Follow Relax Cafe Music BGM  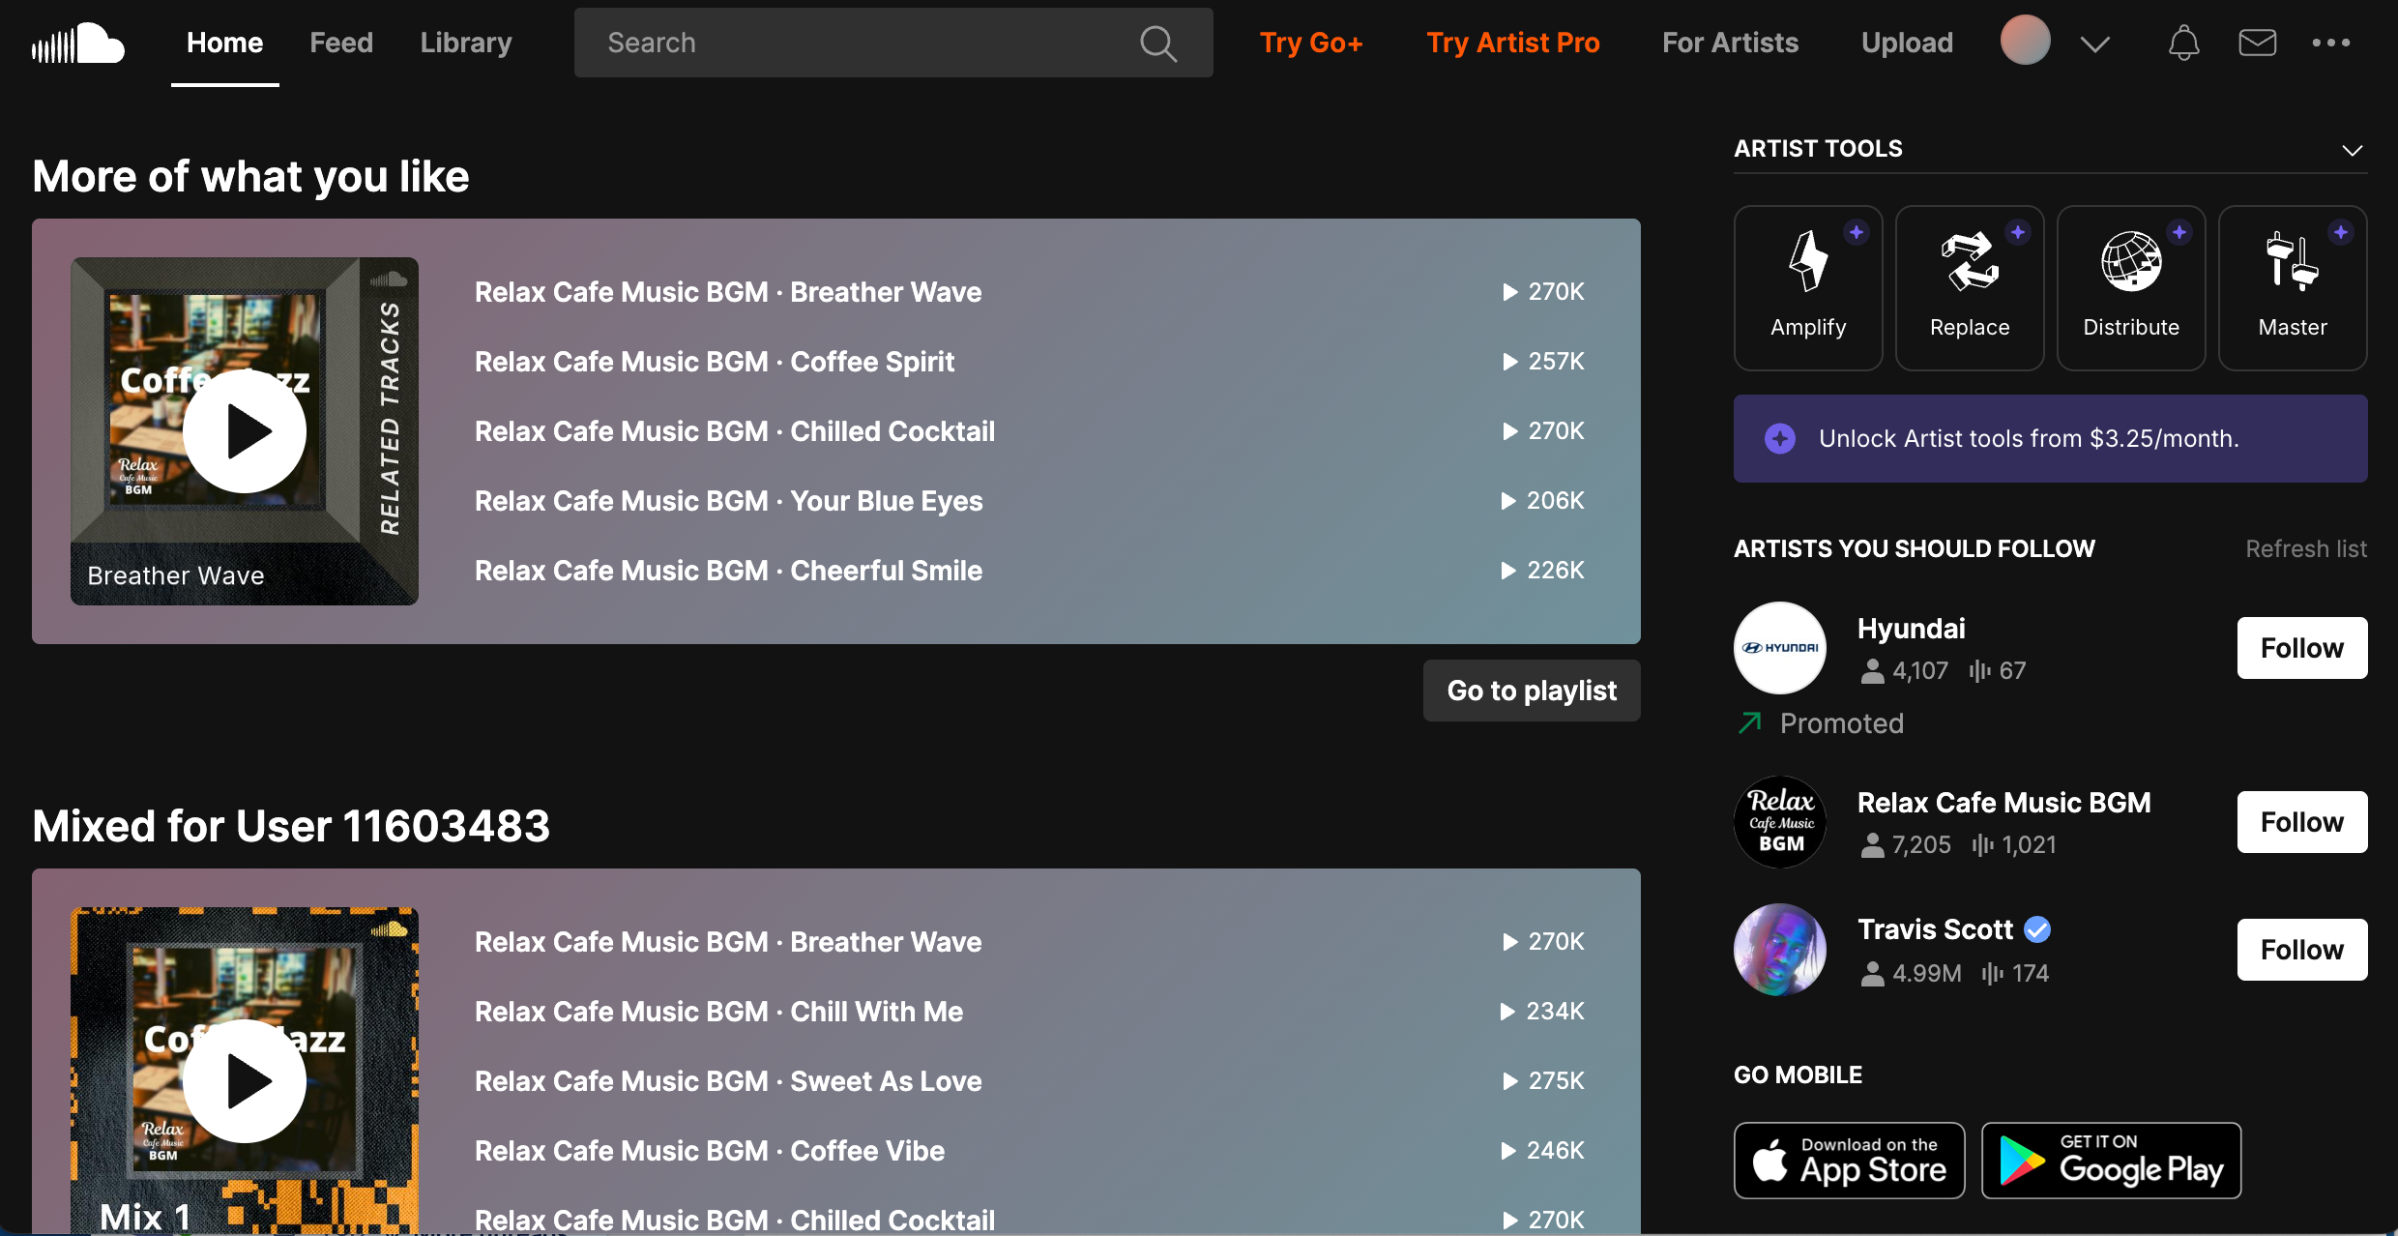[2301, 822]
